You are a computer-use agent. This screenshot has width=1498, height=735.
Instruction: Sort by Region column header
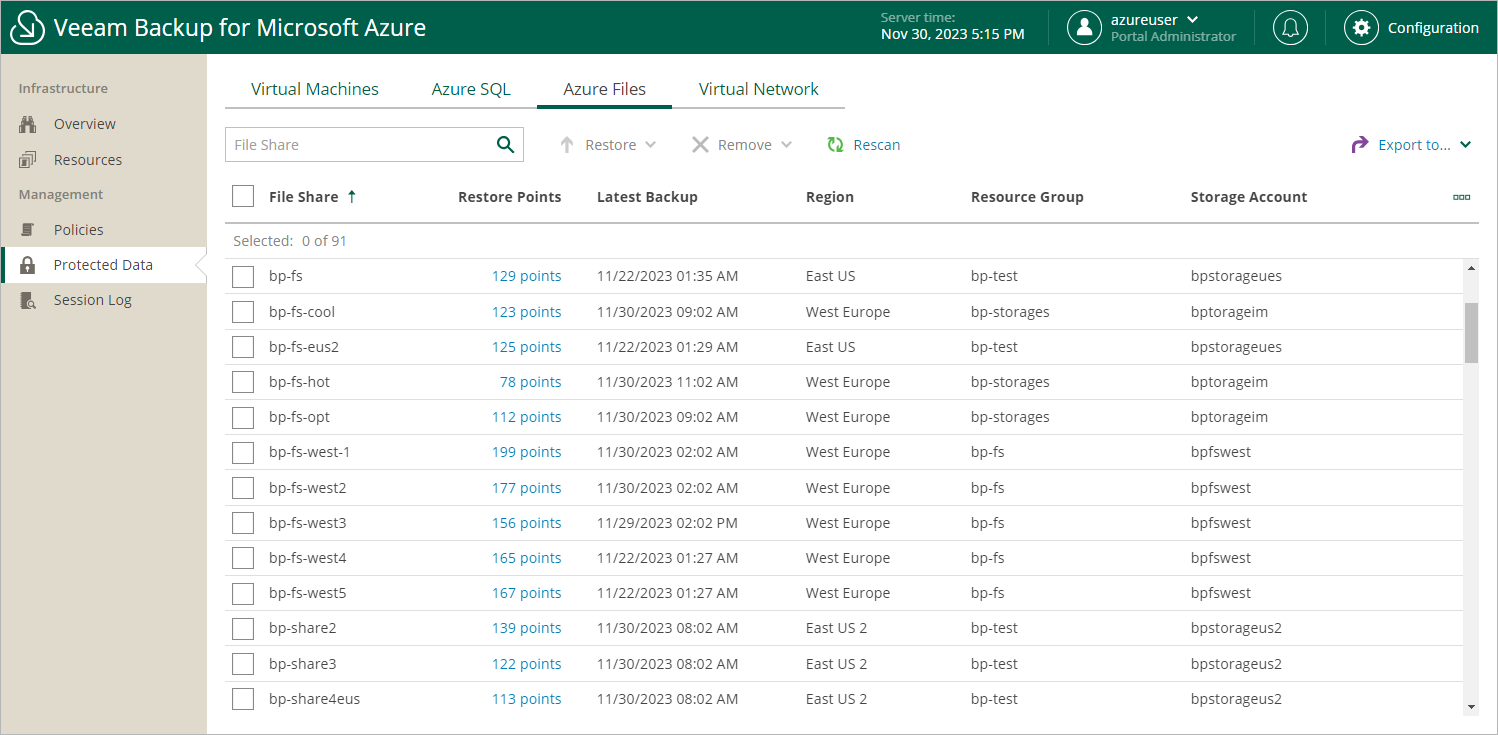[830, 197]
